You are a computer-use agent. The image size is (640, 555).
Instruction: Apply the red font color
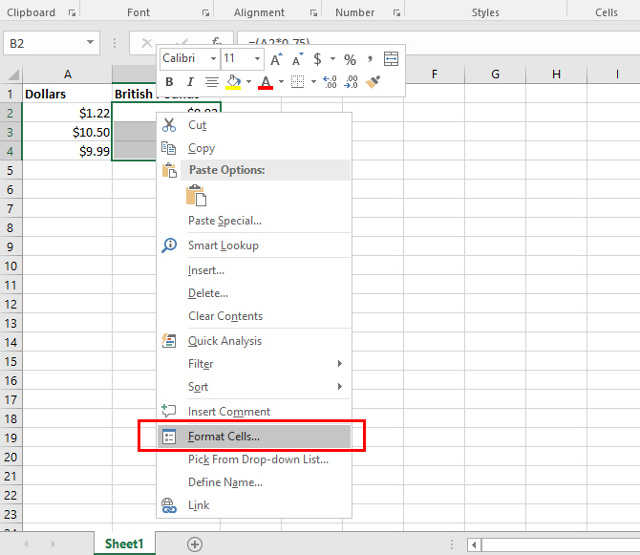tap(266, 82)
